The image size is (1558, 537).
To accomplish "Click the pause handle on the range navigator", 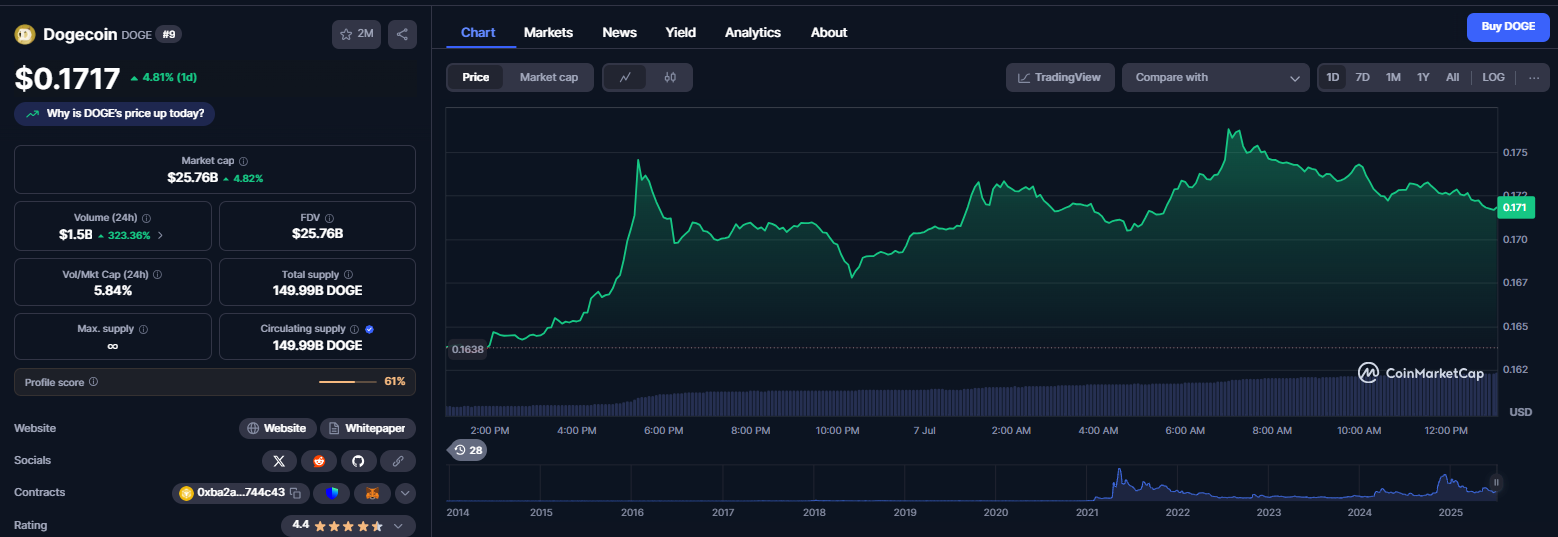I will 1497,483.
